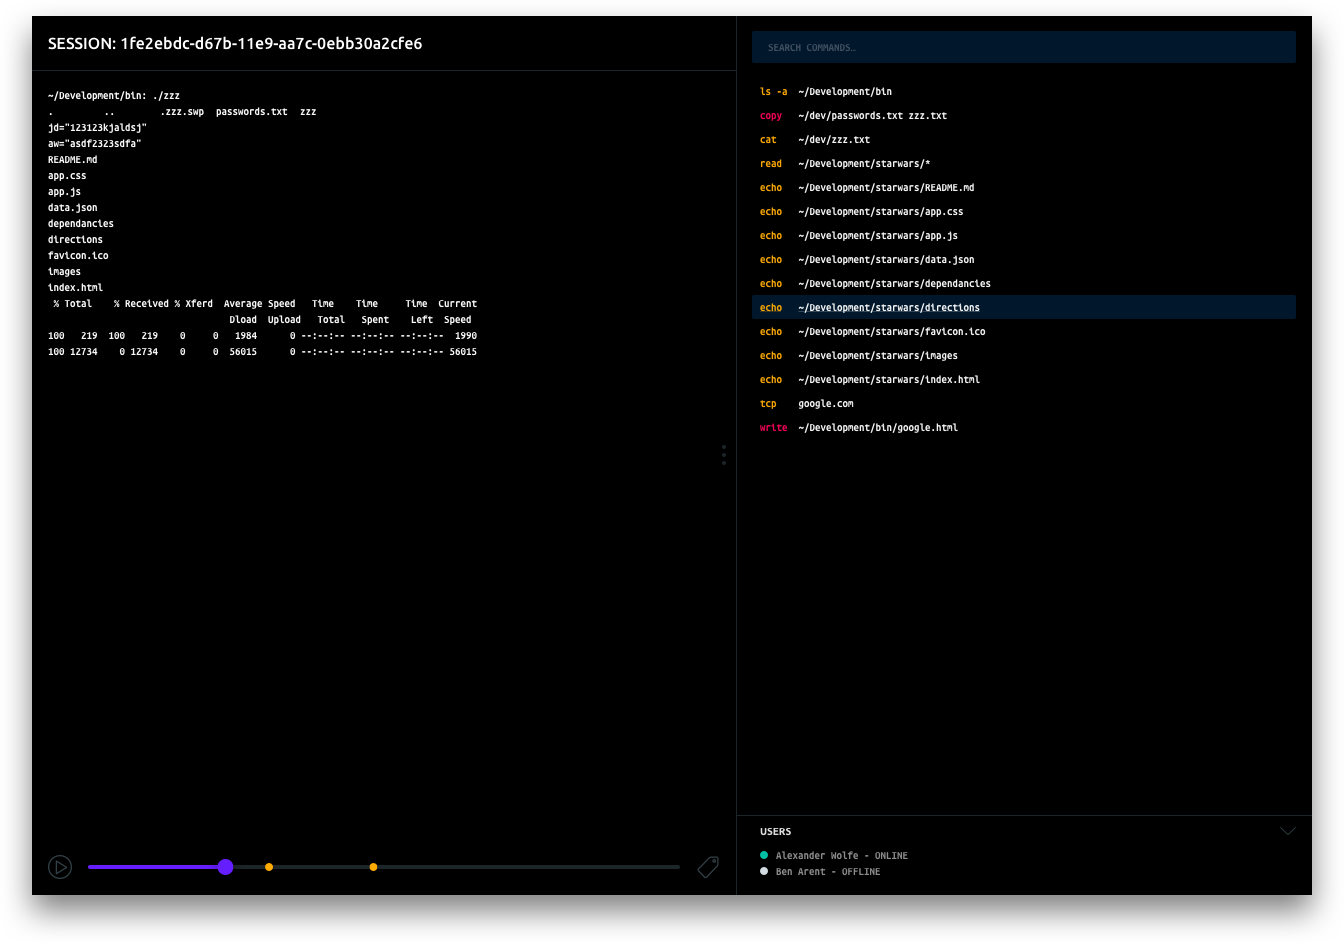Jump to the first orange timeline marker

point(269,867)
